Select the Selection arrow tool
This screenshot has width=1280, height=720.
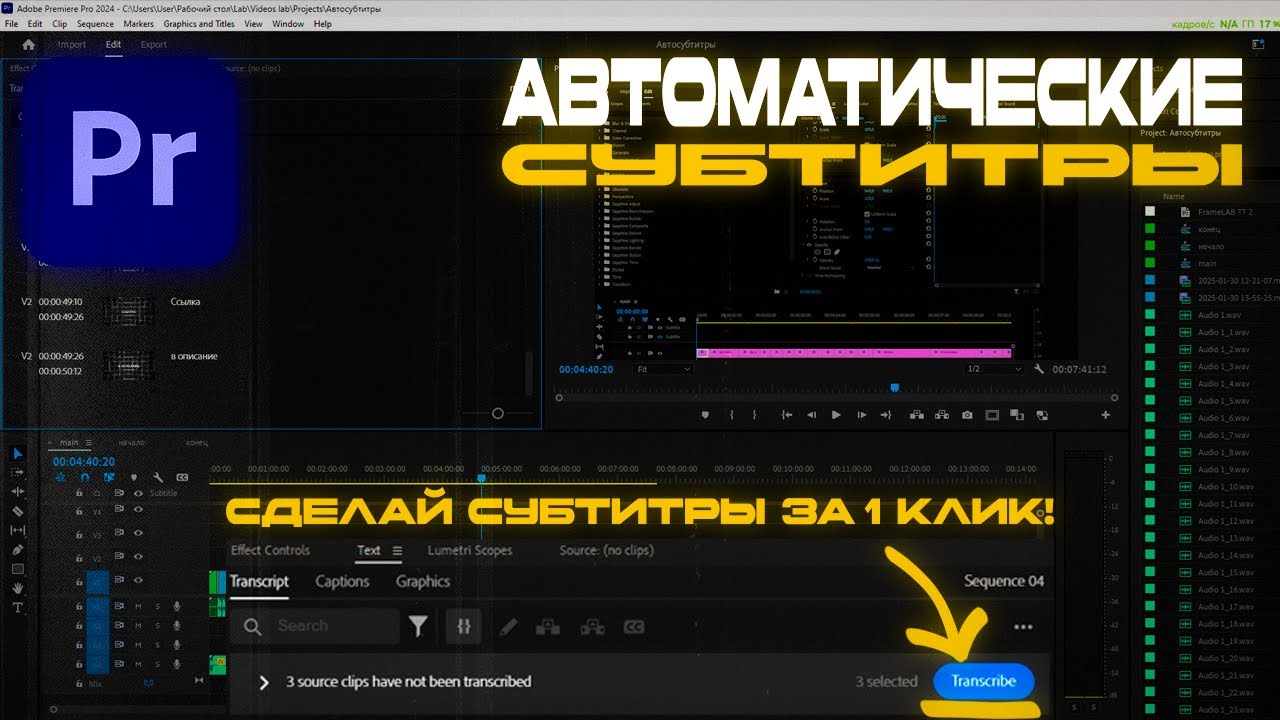coord(18,453)
